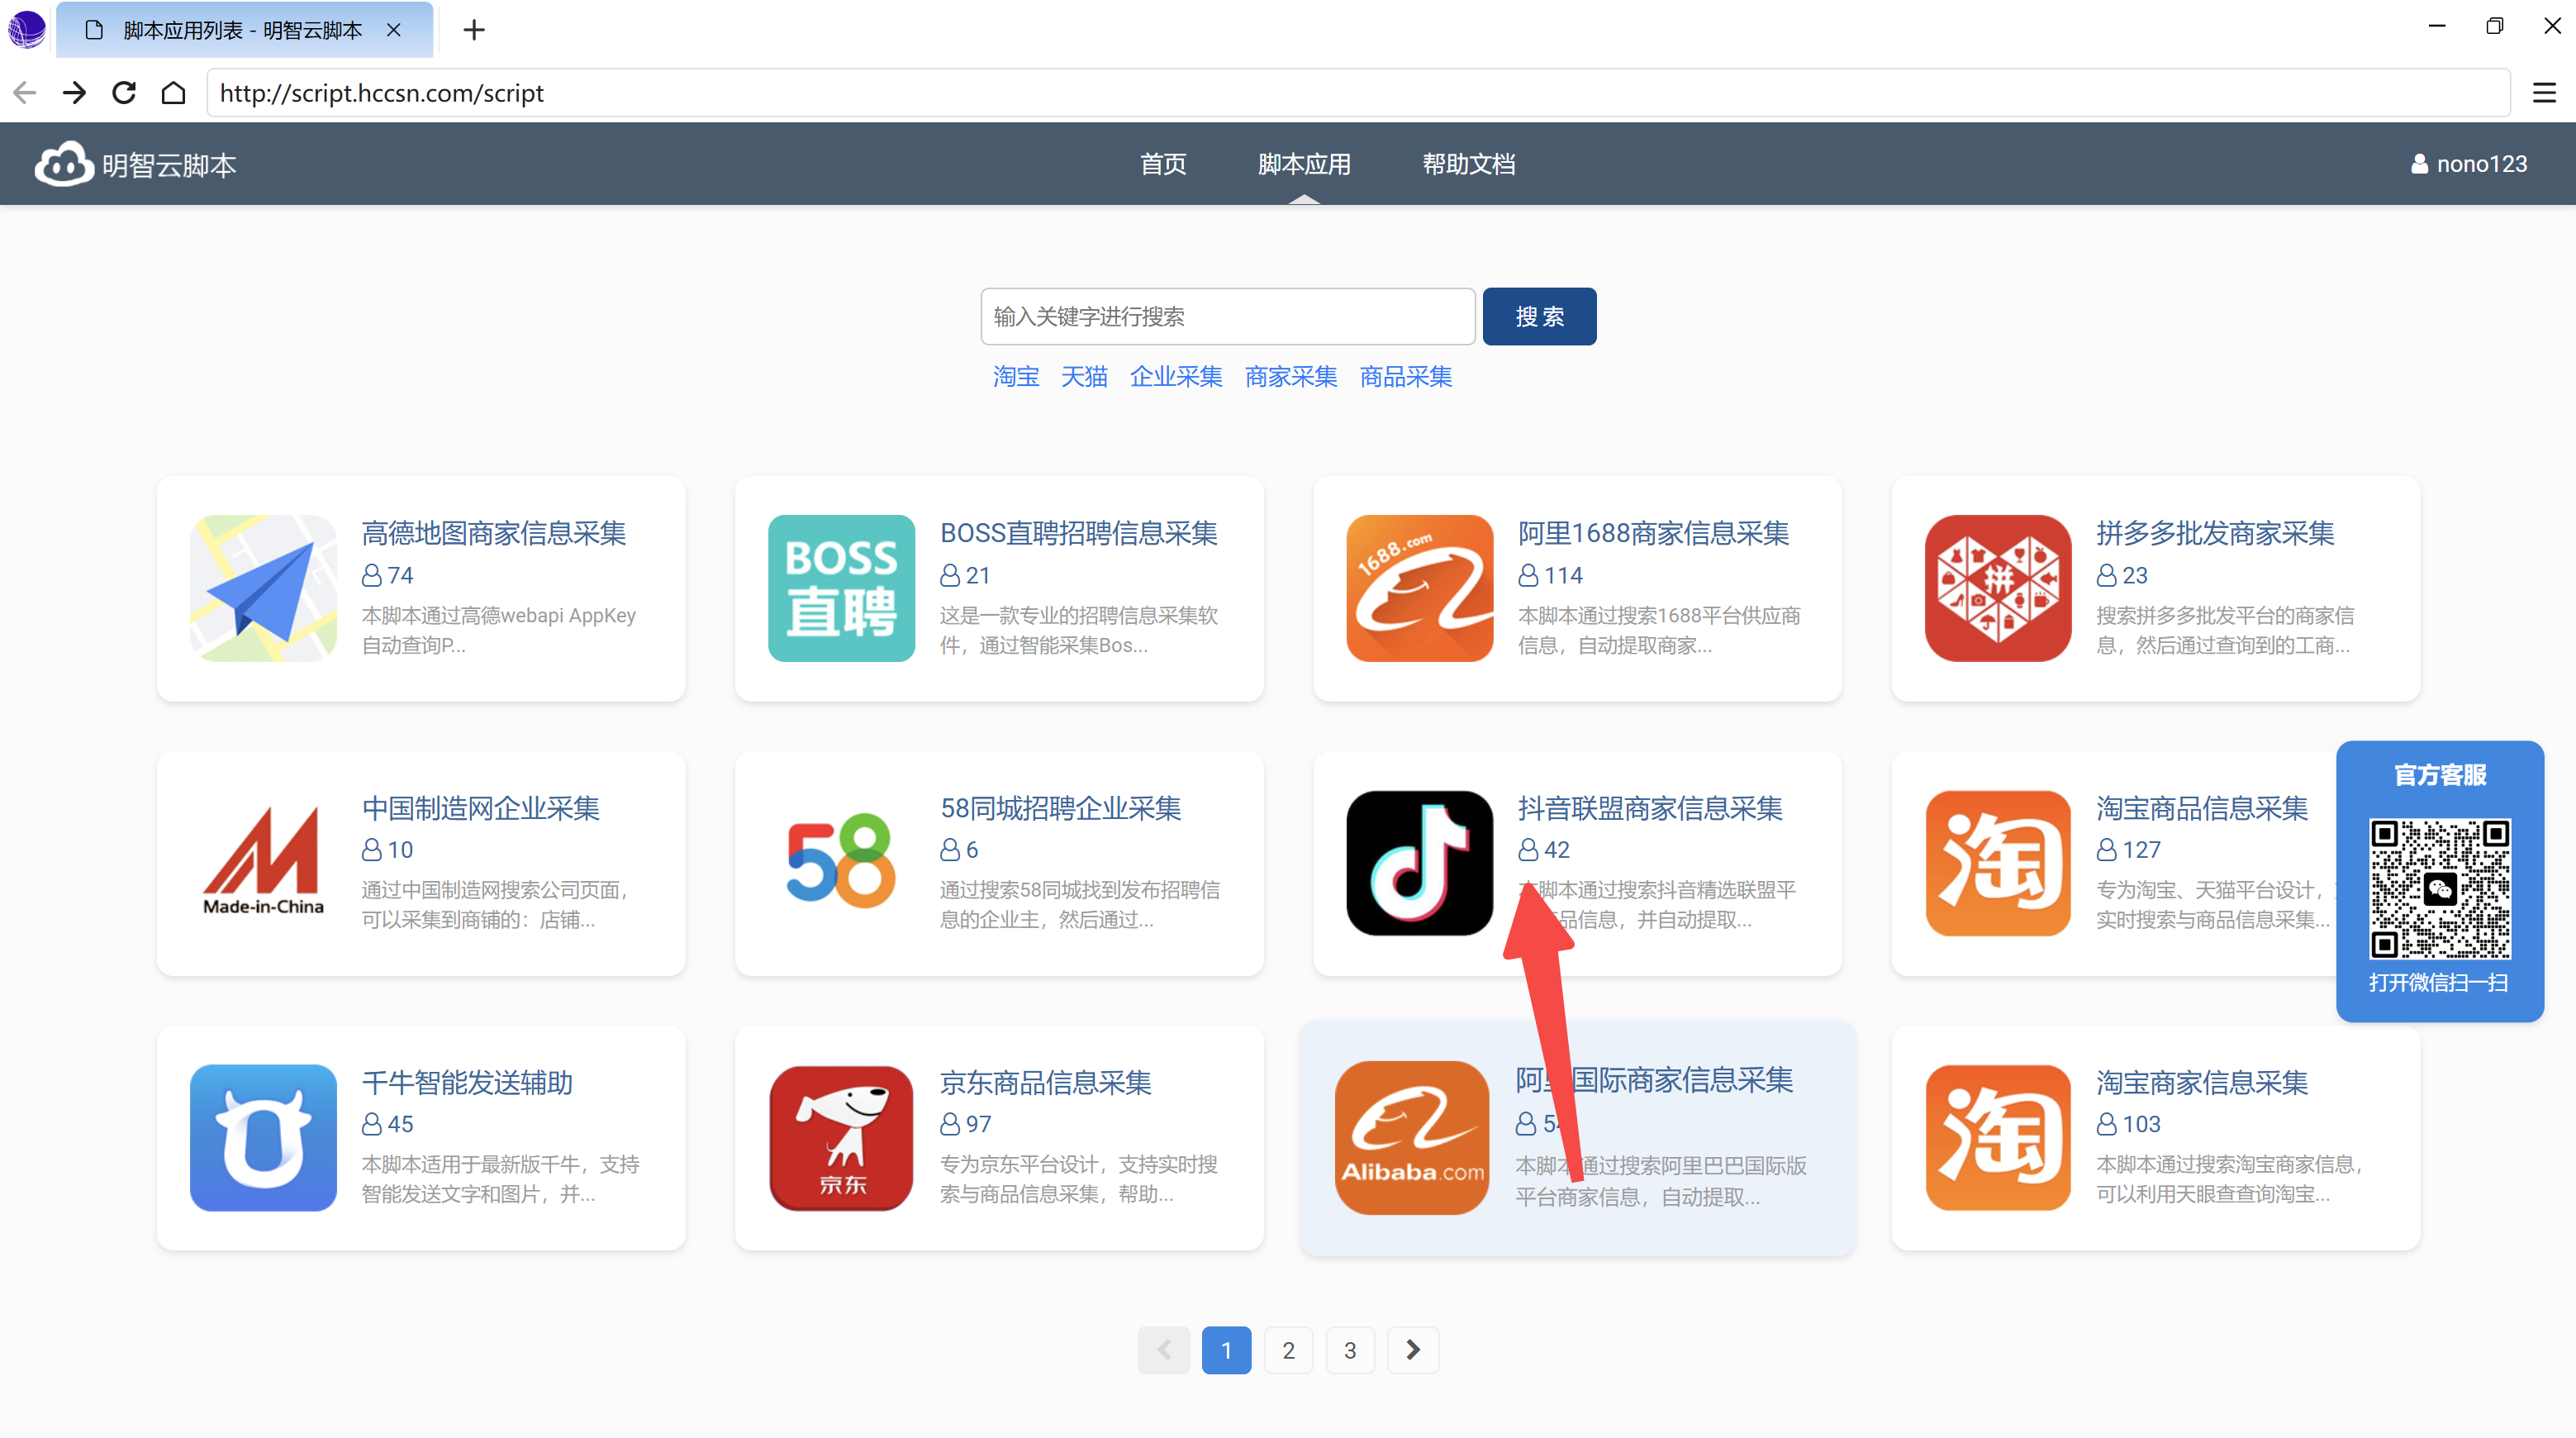Open 千牛智能发送辅助 title

(x=467, y=1082)
